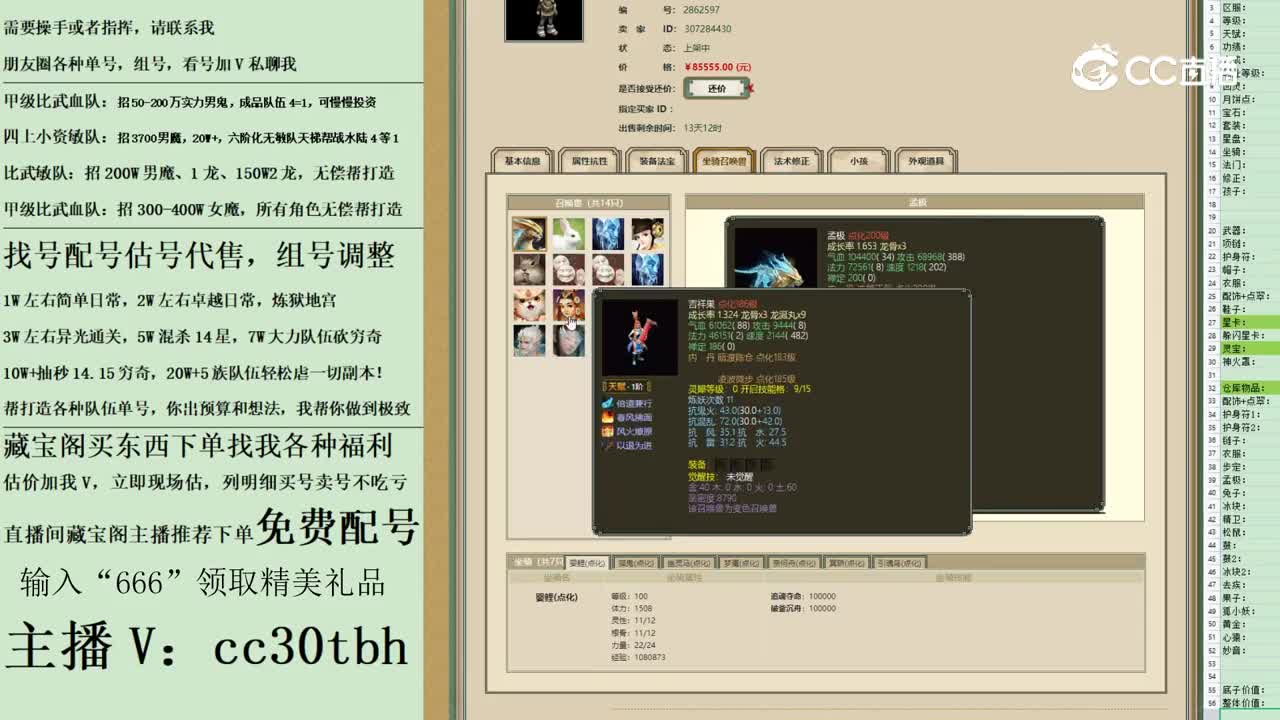This screenshot has height=720, width=1280.
Task: Select the second white mask pet icon
Action: coord(607,269)
